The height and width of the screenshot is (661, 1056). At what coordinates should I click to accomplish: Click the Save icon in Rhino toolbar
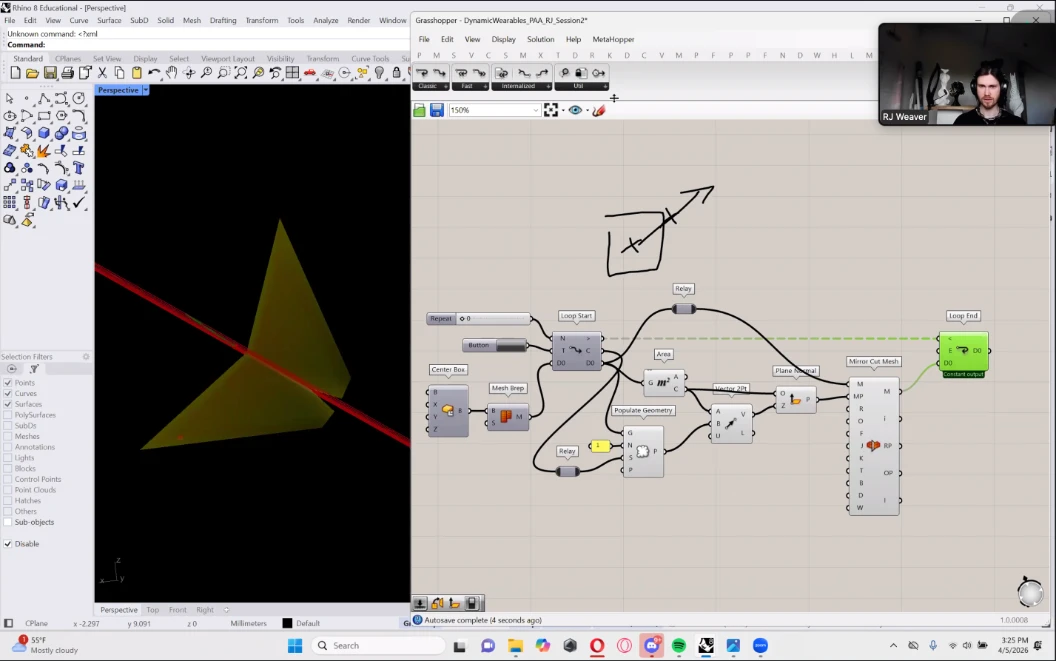50,73
